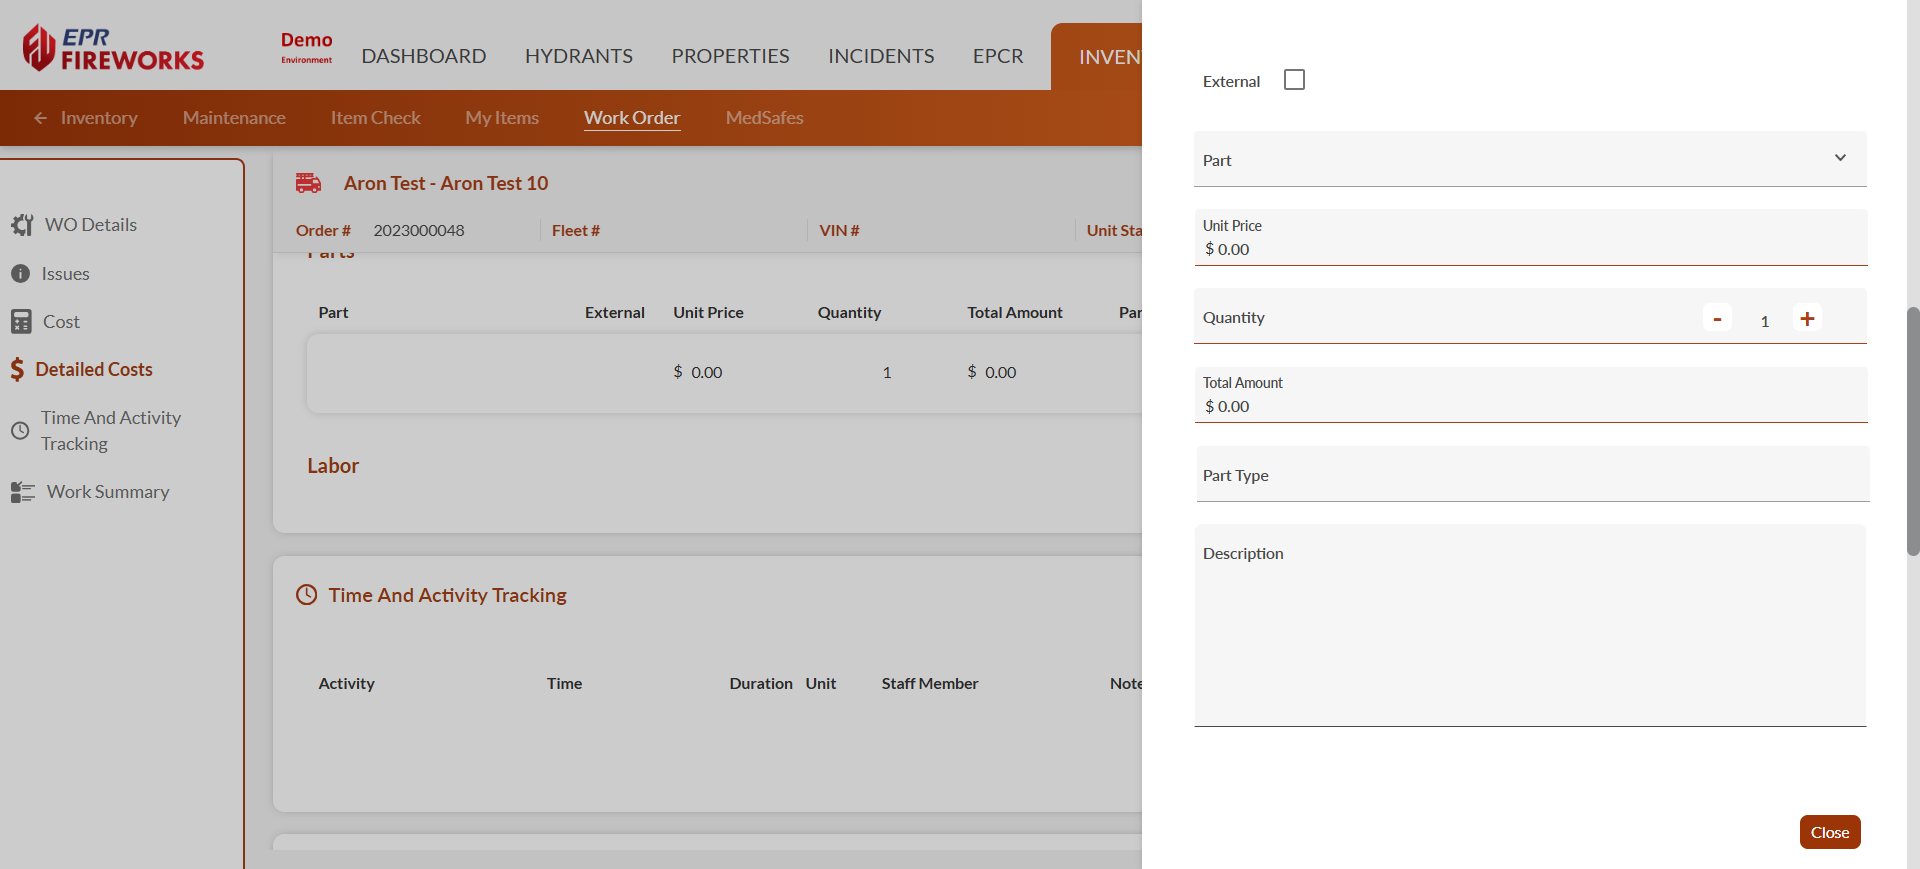
Task: Switch to the Maintenance tab
Action: coord(234,118)
